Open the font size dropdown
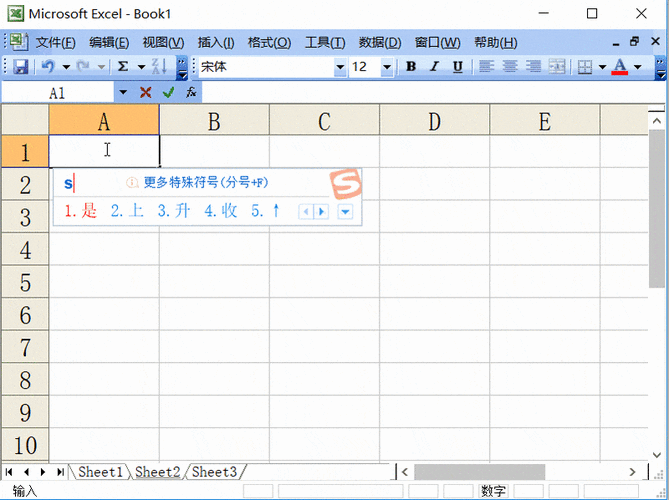The image size is (669, 500). coord(387,67)
